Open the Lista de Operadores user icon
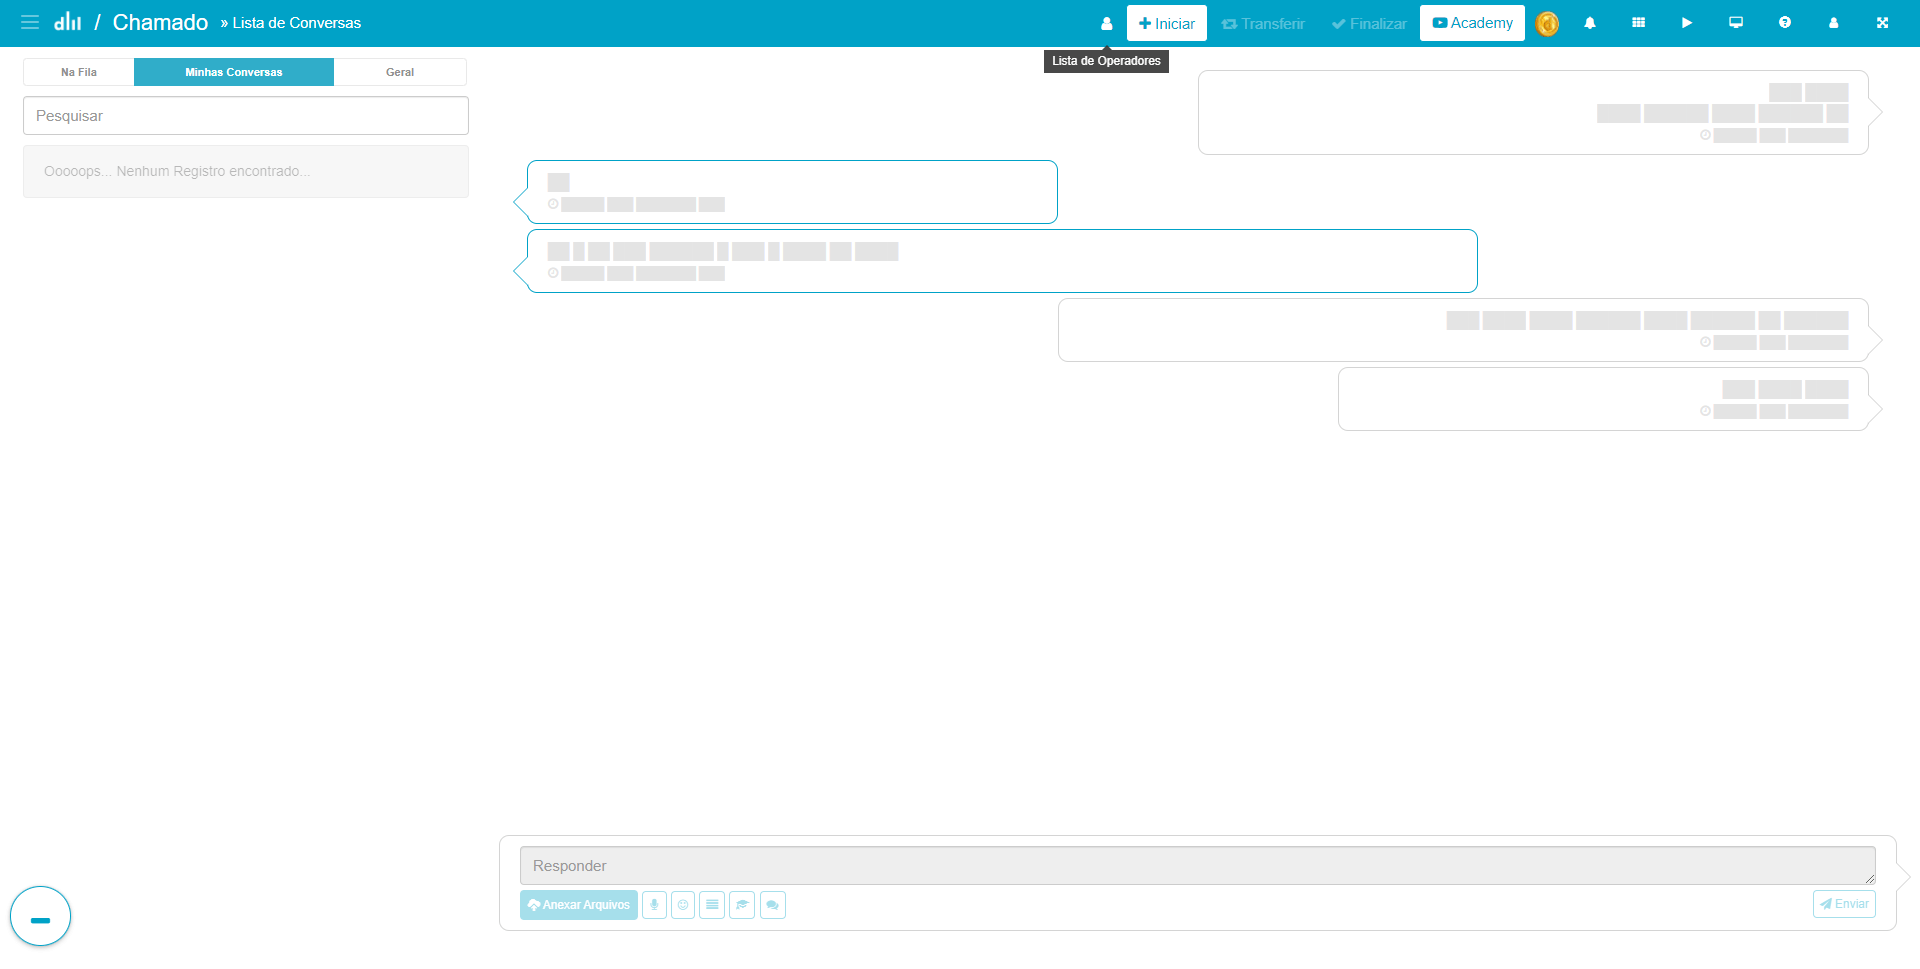1920x969 pixels. point(1106,23)
